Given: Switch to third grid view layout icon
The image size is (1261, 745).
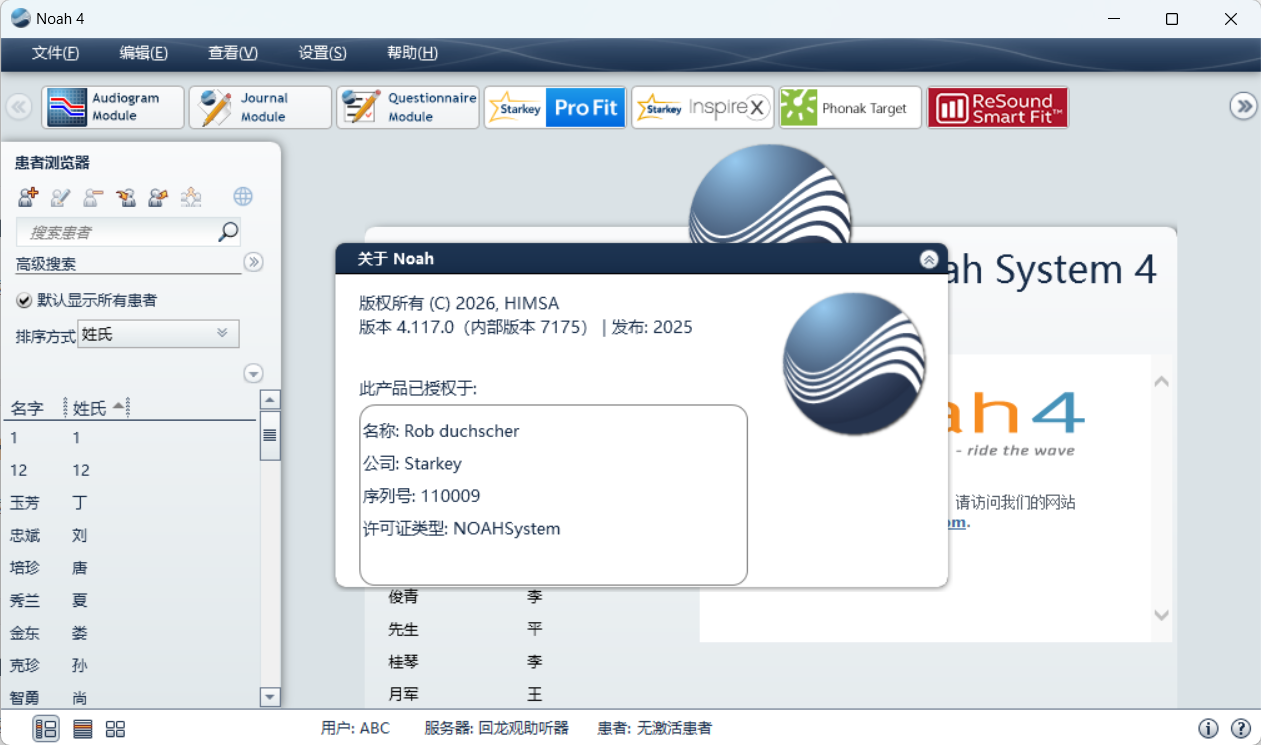Looking at the screenshot, I should click(x=115, y=729).
